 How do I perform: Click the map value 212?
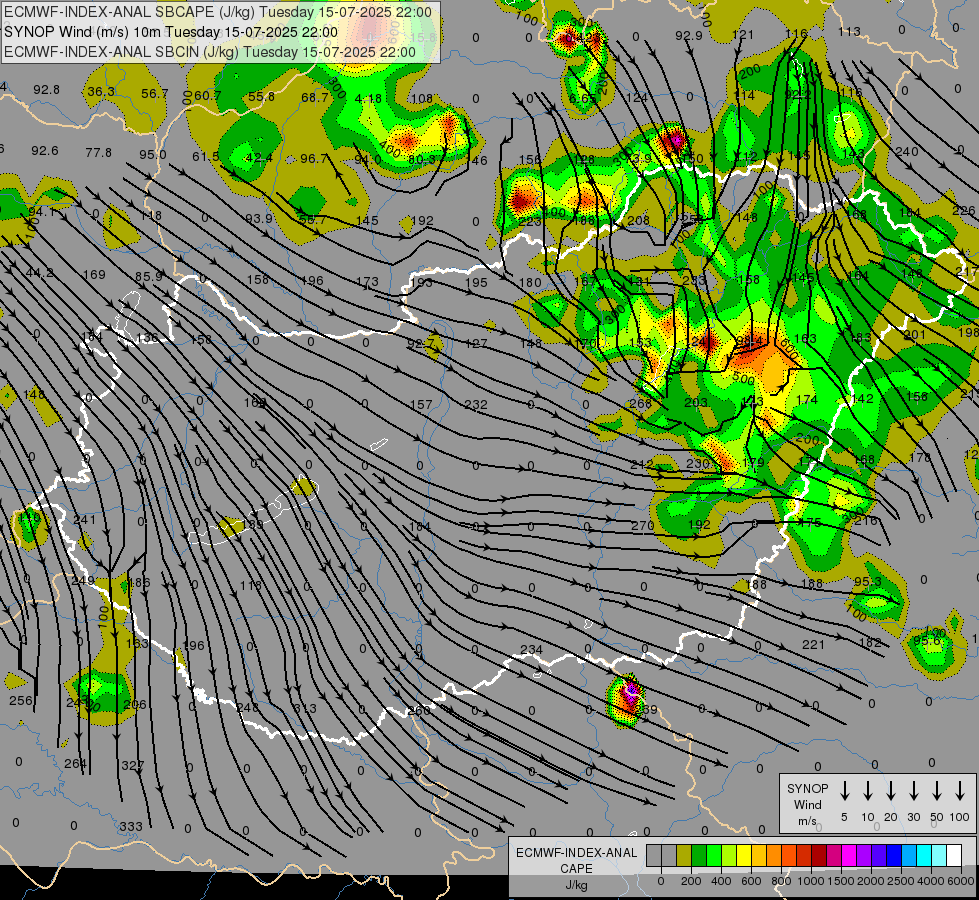point(642,465)
